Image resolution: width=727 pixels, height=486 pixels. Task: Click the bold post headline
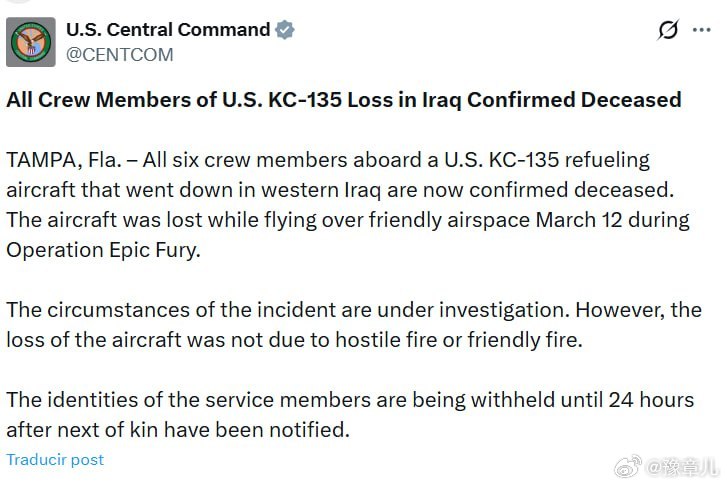point(344,100)
